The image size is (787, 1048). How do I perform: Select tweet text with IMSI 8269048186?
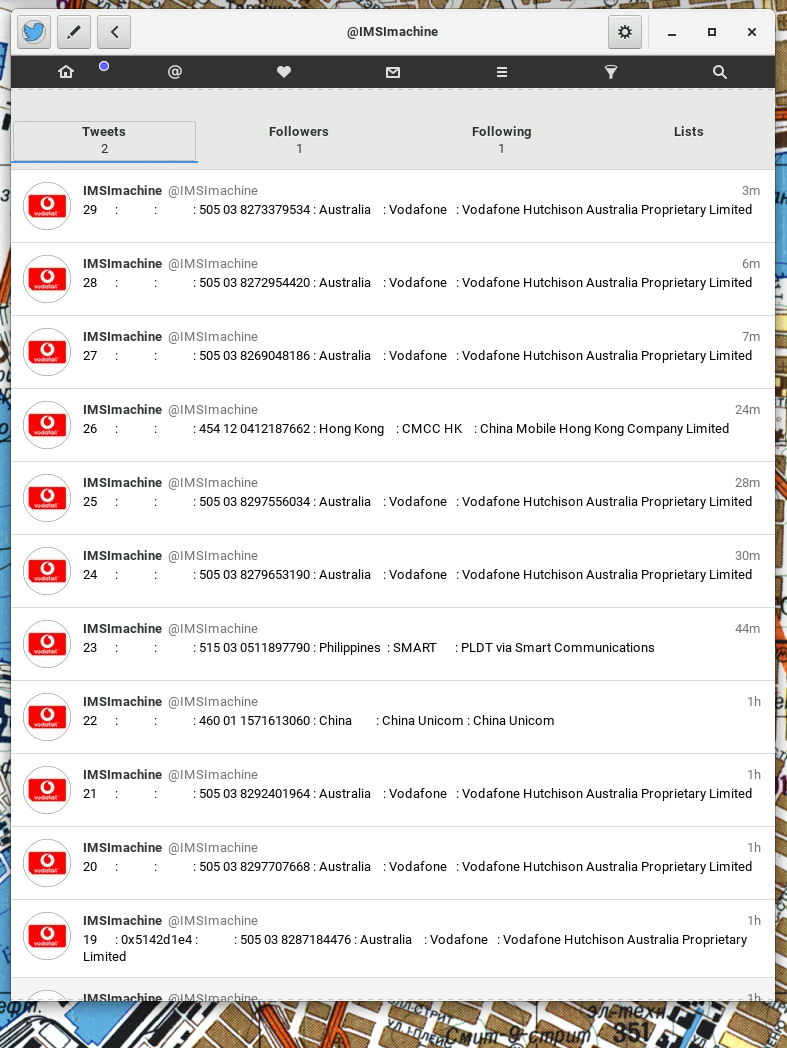click(x=417, y=356)
